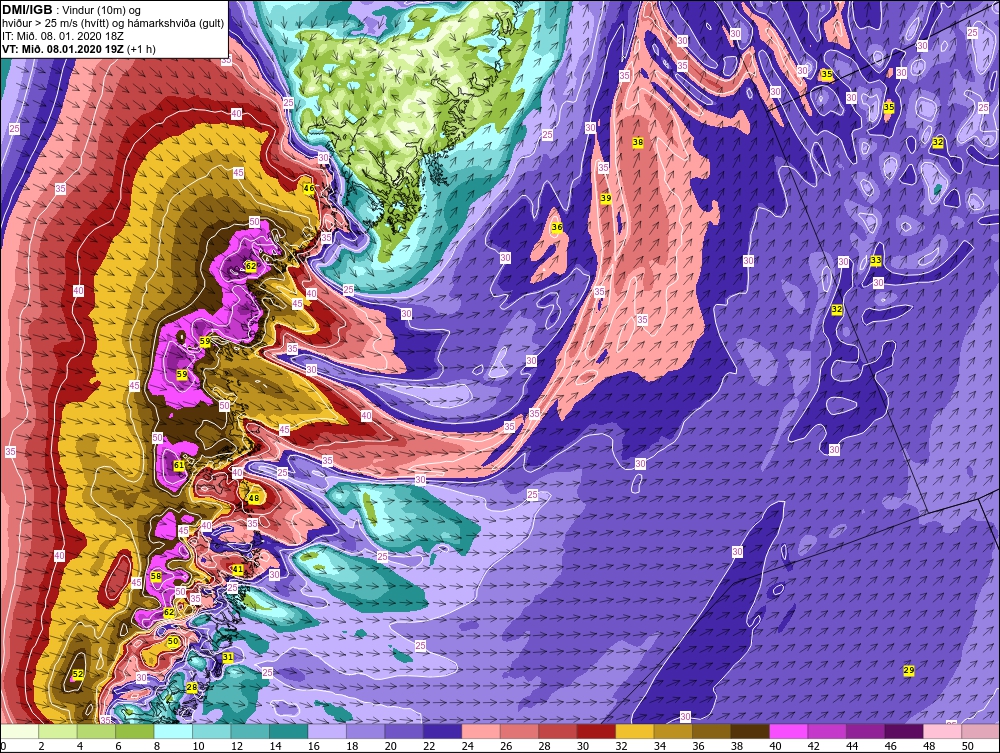Click the yellow gust label '41'

click(x=237, y=569)
